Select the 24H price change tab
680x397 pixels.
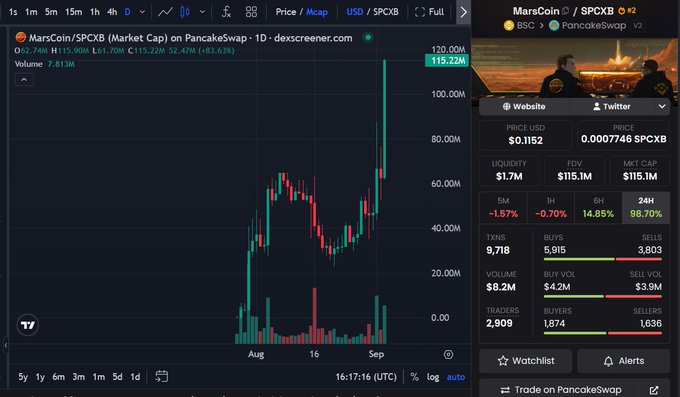tap(646, 208)
